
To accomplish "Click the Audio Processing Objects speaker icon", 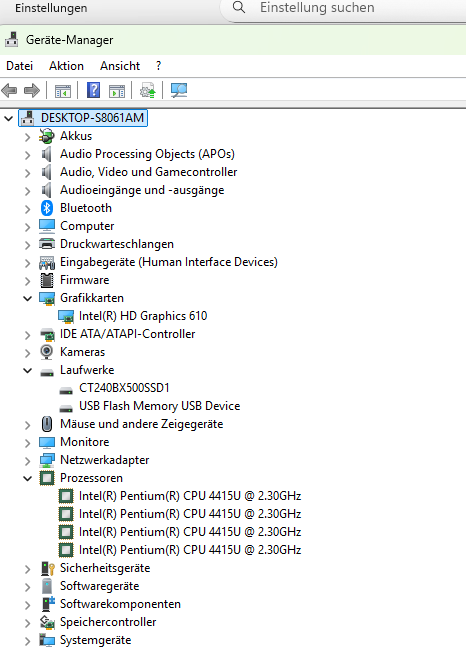I will (x=46, y=154).
